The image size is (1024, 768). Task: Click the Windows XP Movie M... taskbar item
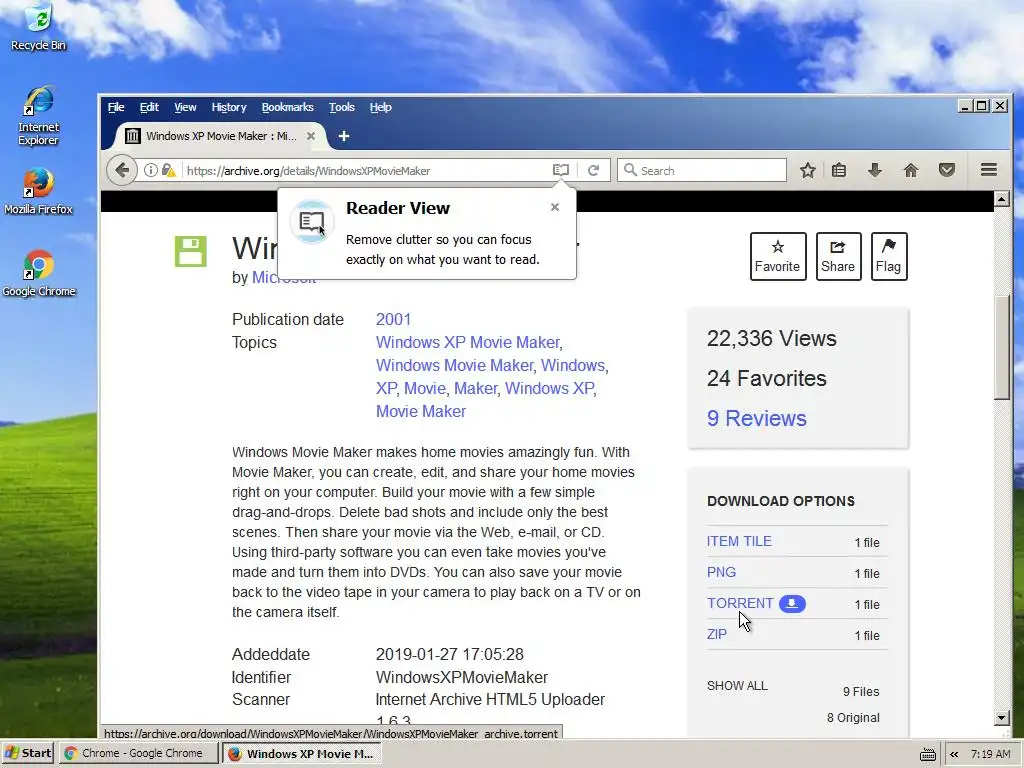coord(301,754)
